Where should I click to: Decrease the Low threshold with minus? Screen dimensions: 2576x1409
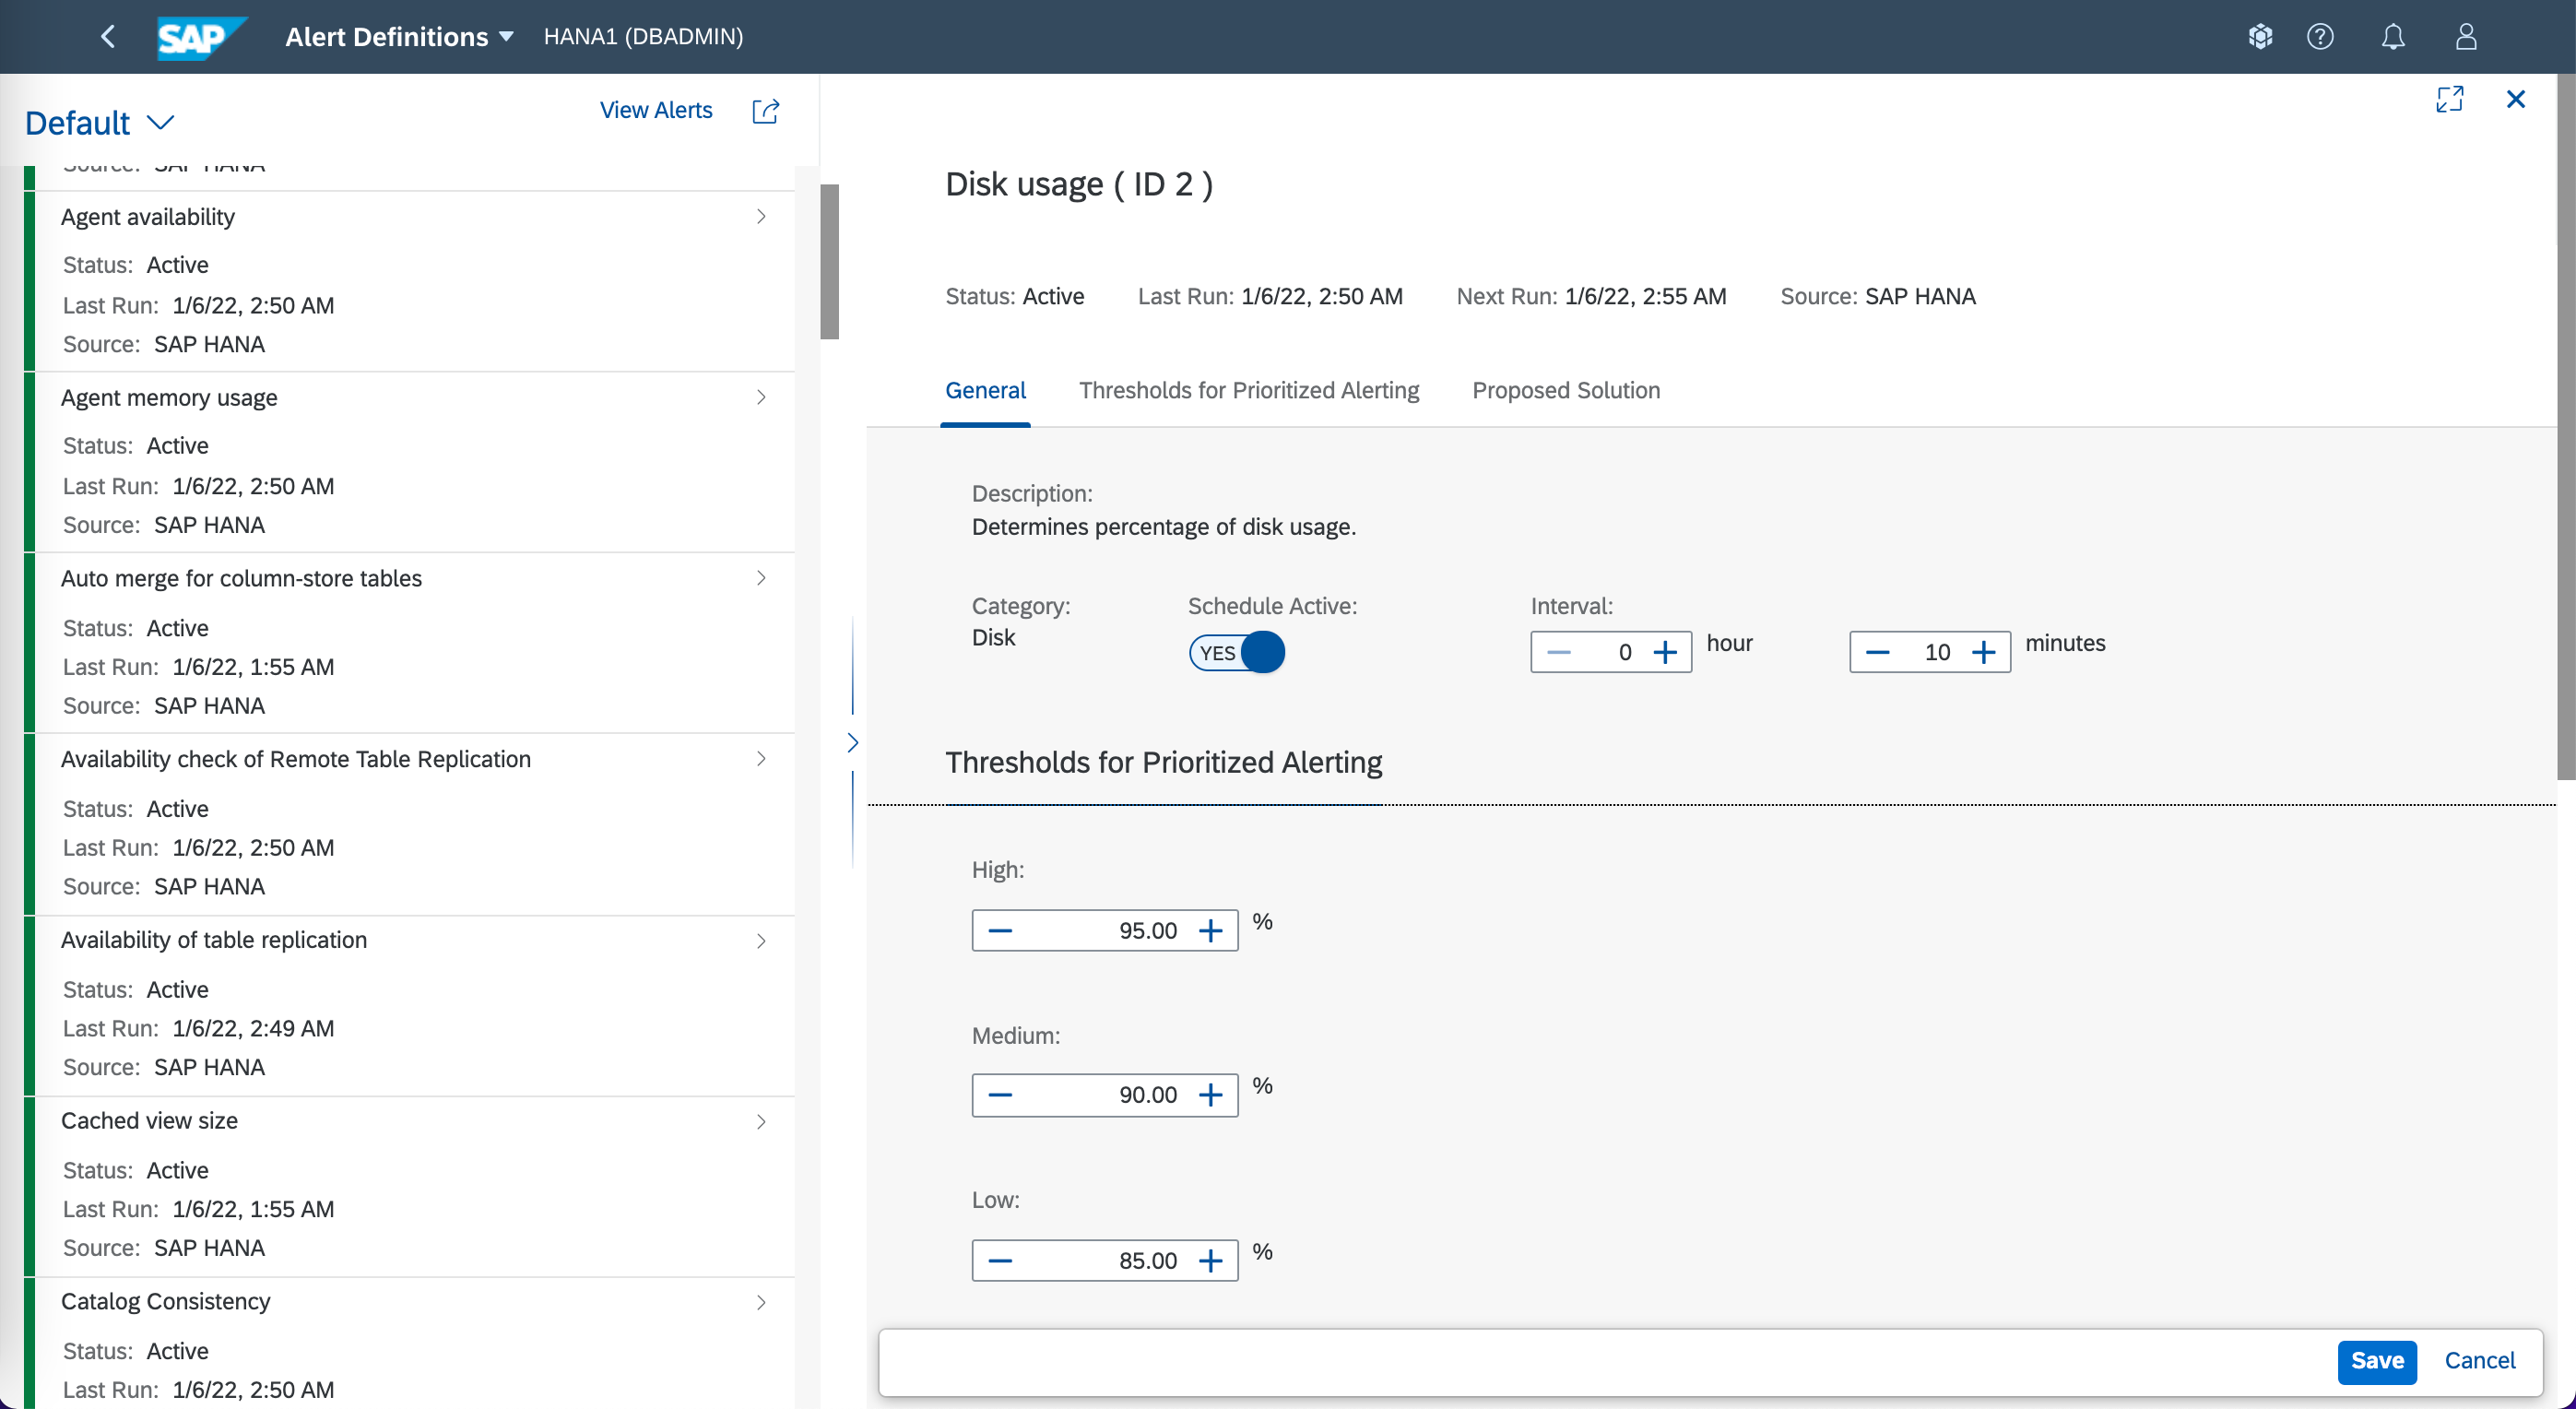1000,1261
